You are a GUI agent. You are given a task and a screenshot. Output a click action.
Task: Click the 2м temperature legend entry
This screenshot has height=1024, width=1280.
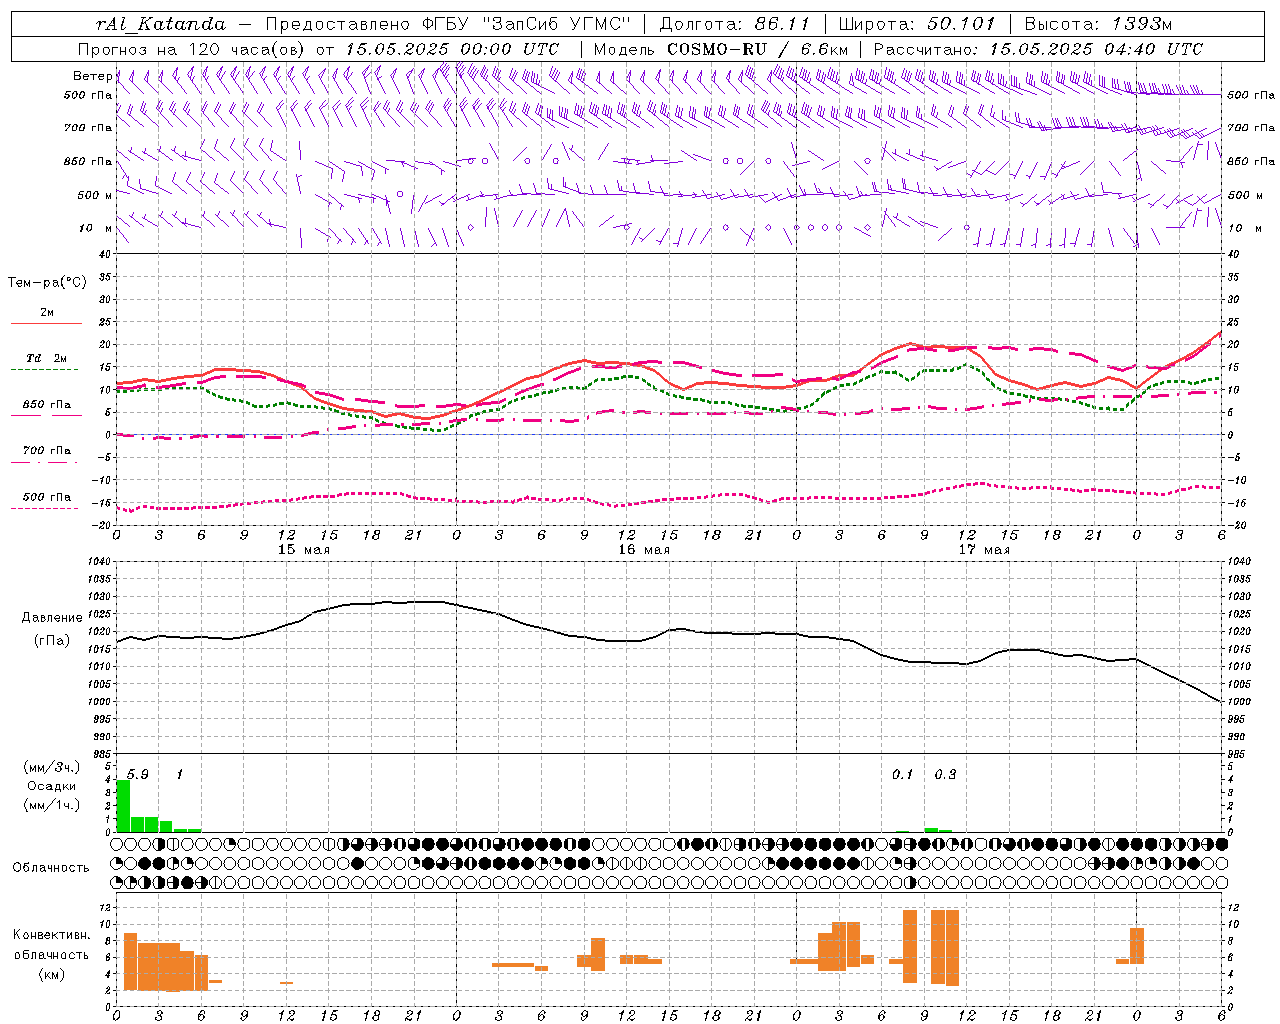point(47,313)
